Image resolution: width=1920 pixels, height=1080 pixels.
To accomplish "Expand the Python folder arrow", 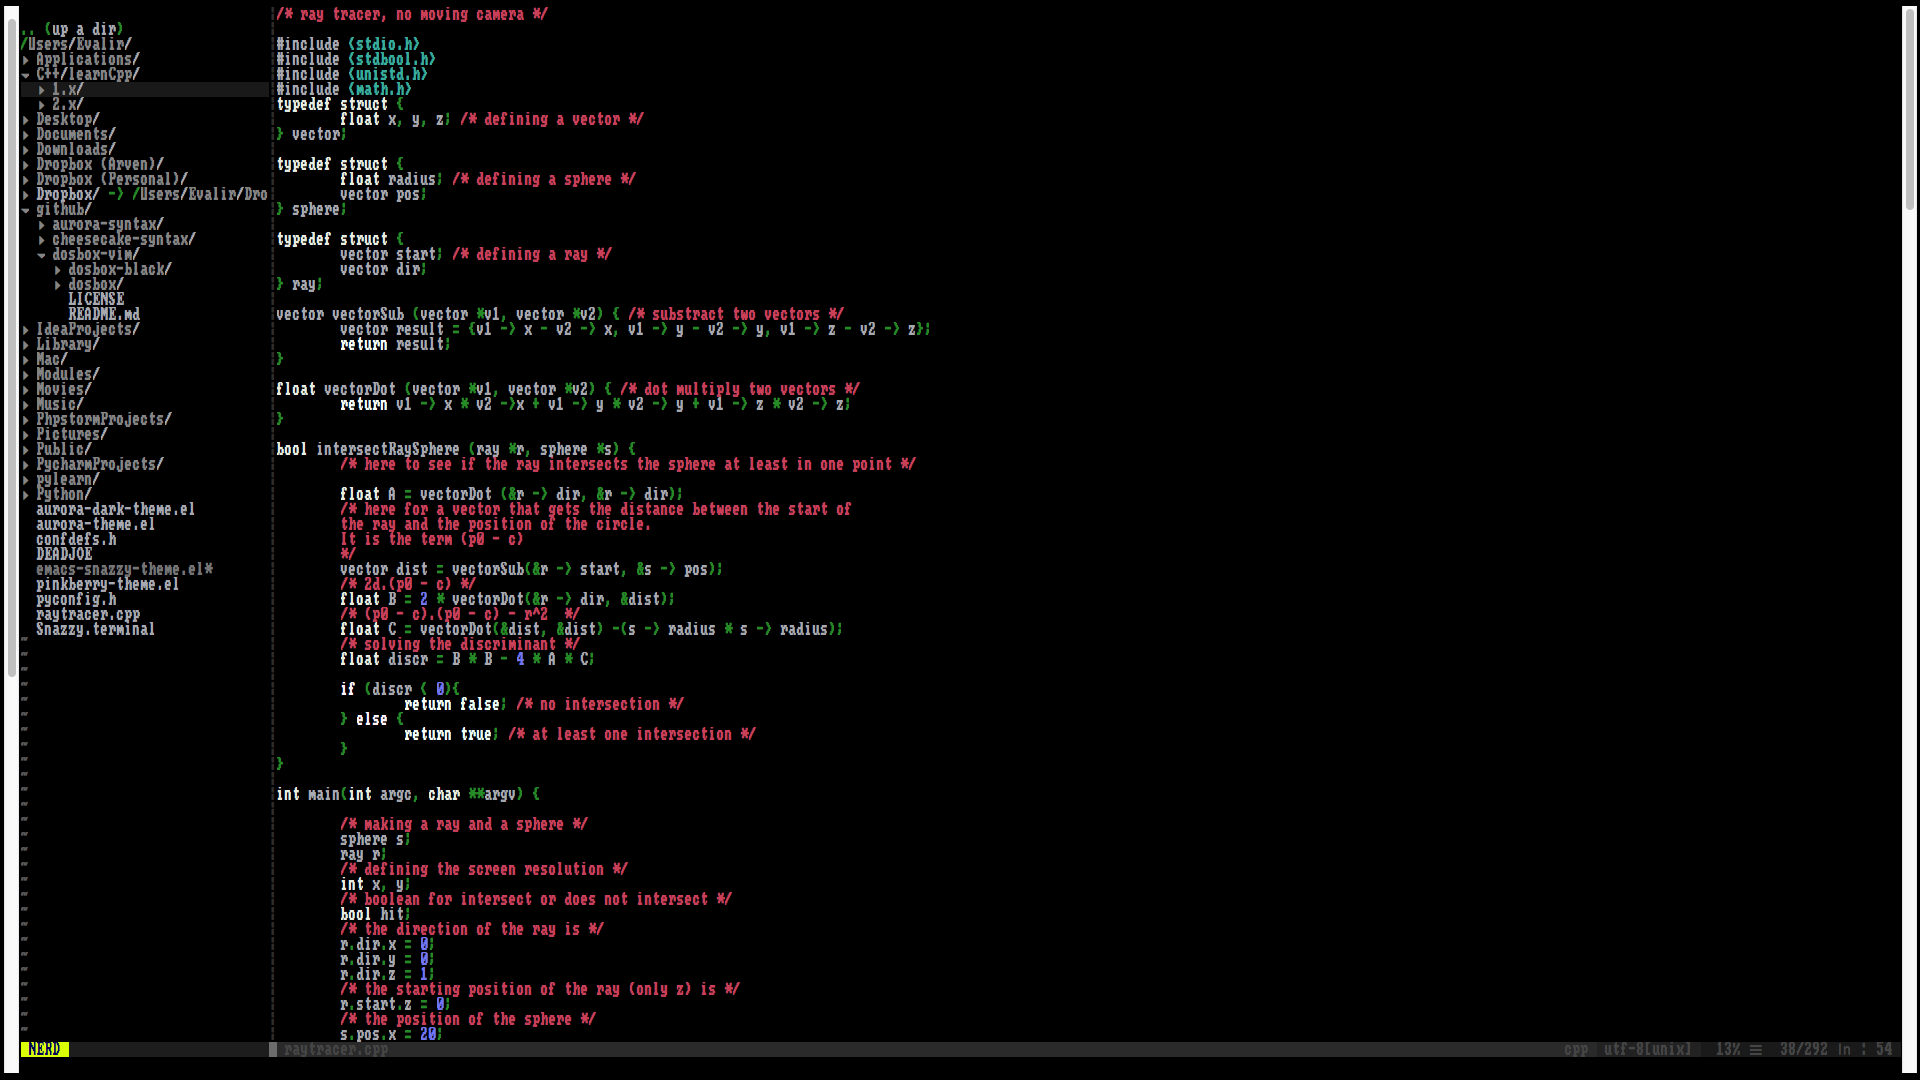I will point(26,495).
